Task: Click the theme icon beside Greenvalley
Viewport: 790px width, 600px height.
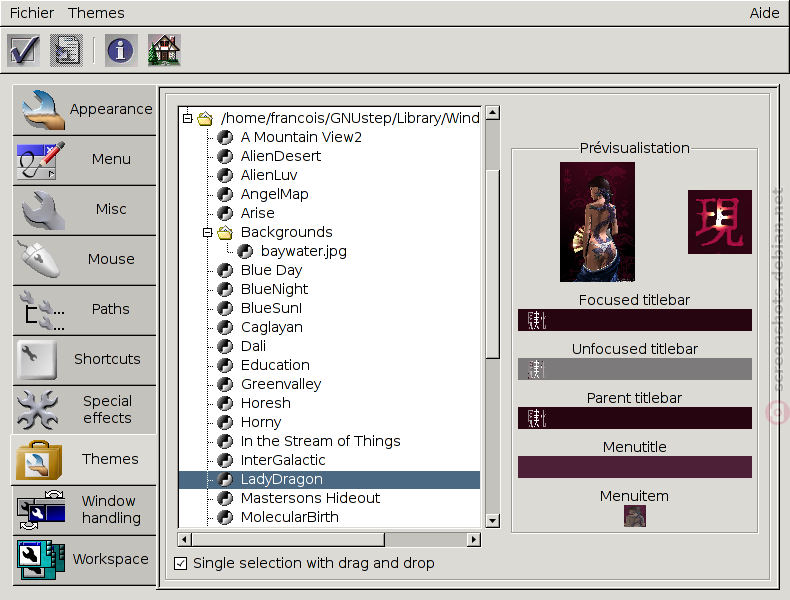Action: 225,384
